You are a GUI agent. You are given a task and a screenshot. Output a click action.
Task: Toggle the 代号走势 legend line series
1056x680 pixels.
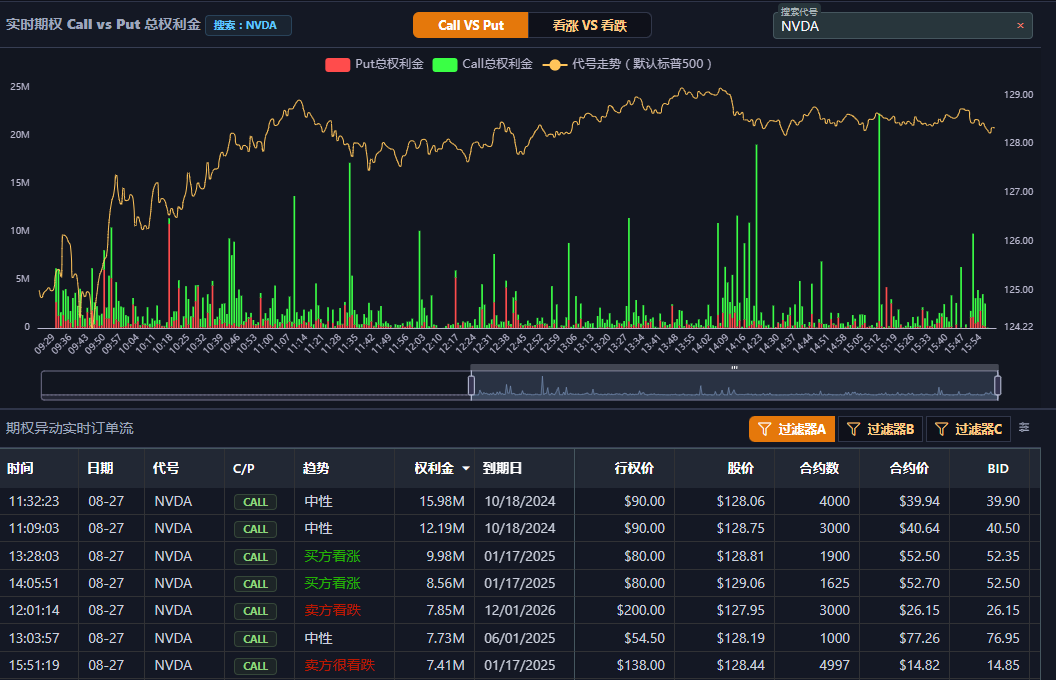click(x=627, y=64)
